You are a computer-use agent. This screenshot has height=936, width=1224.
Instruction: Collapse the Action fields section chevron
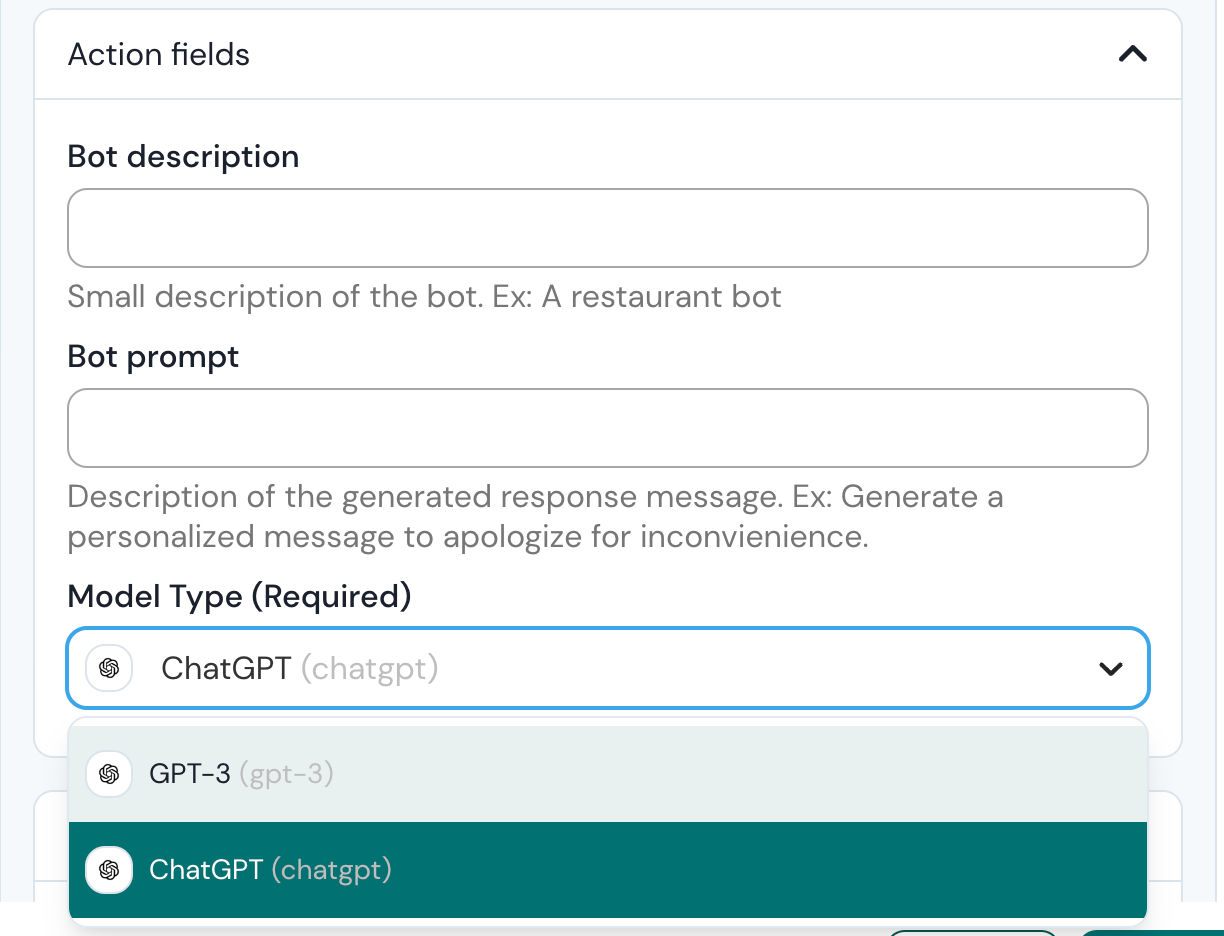click(1132, 54)
